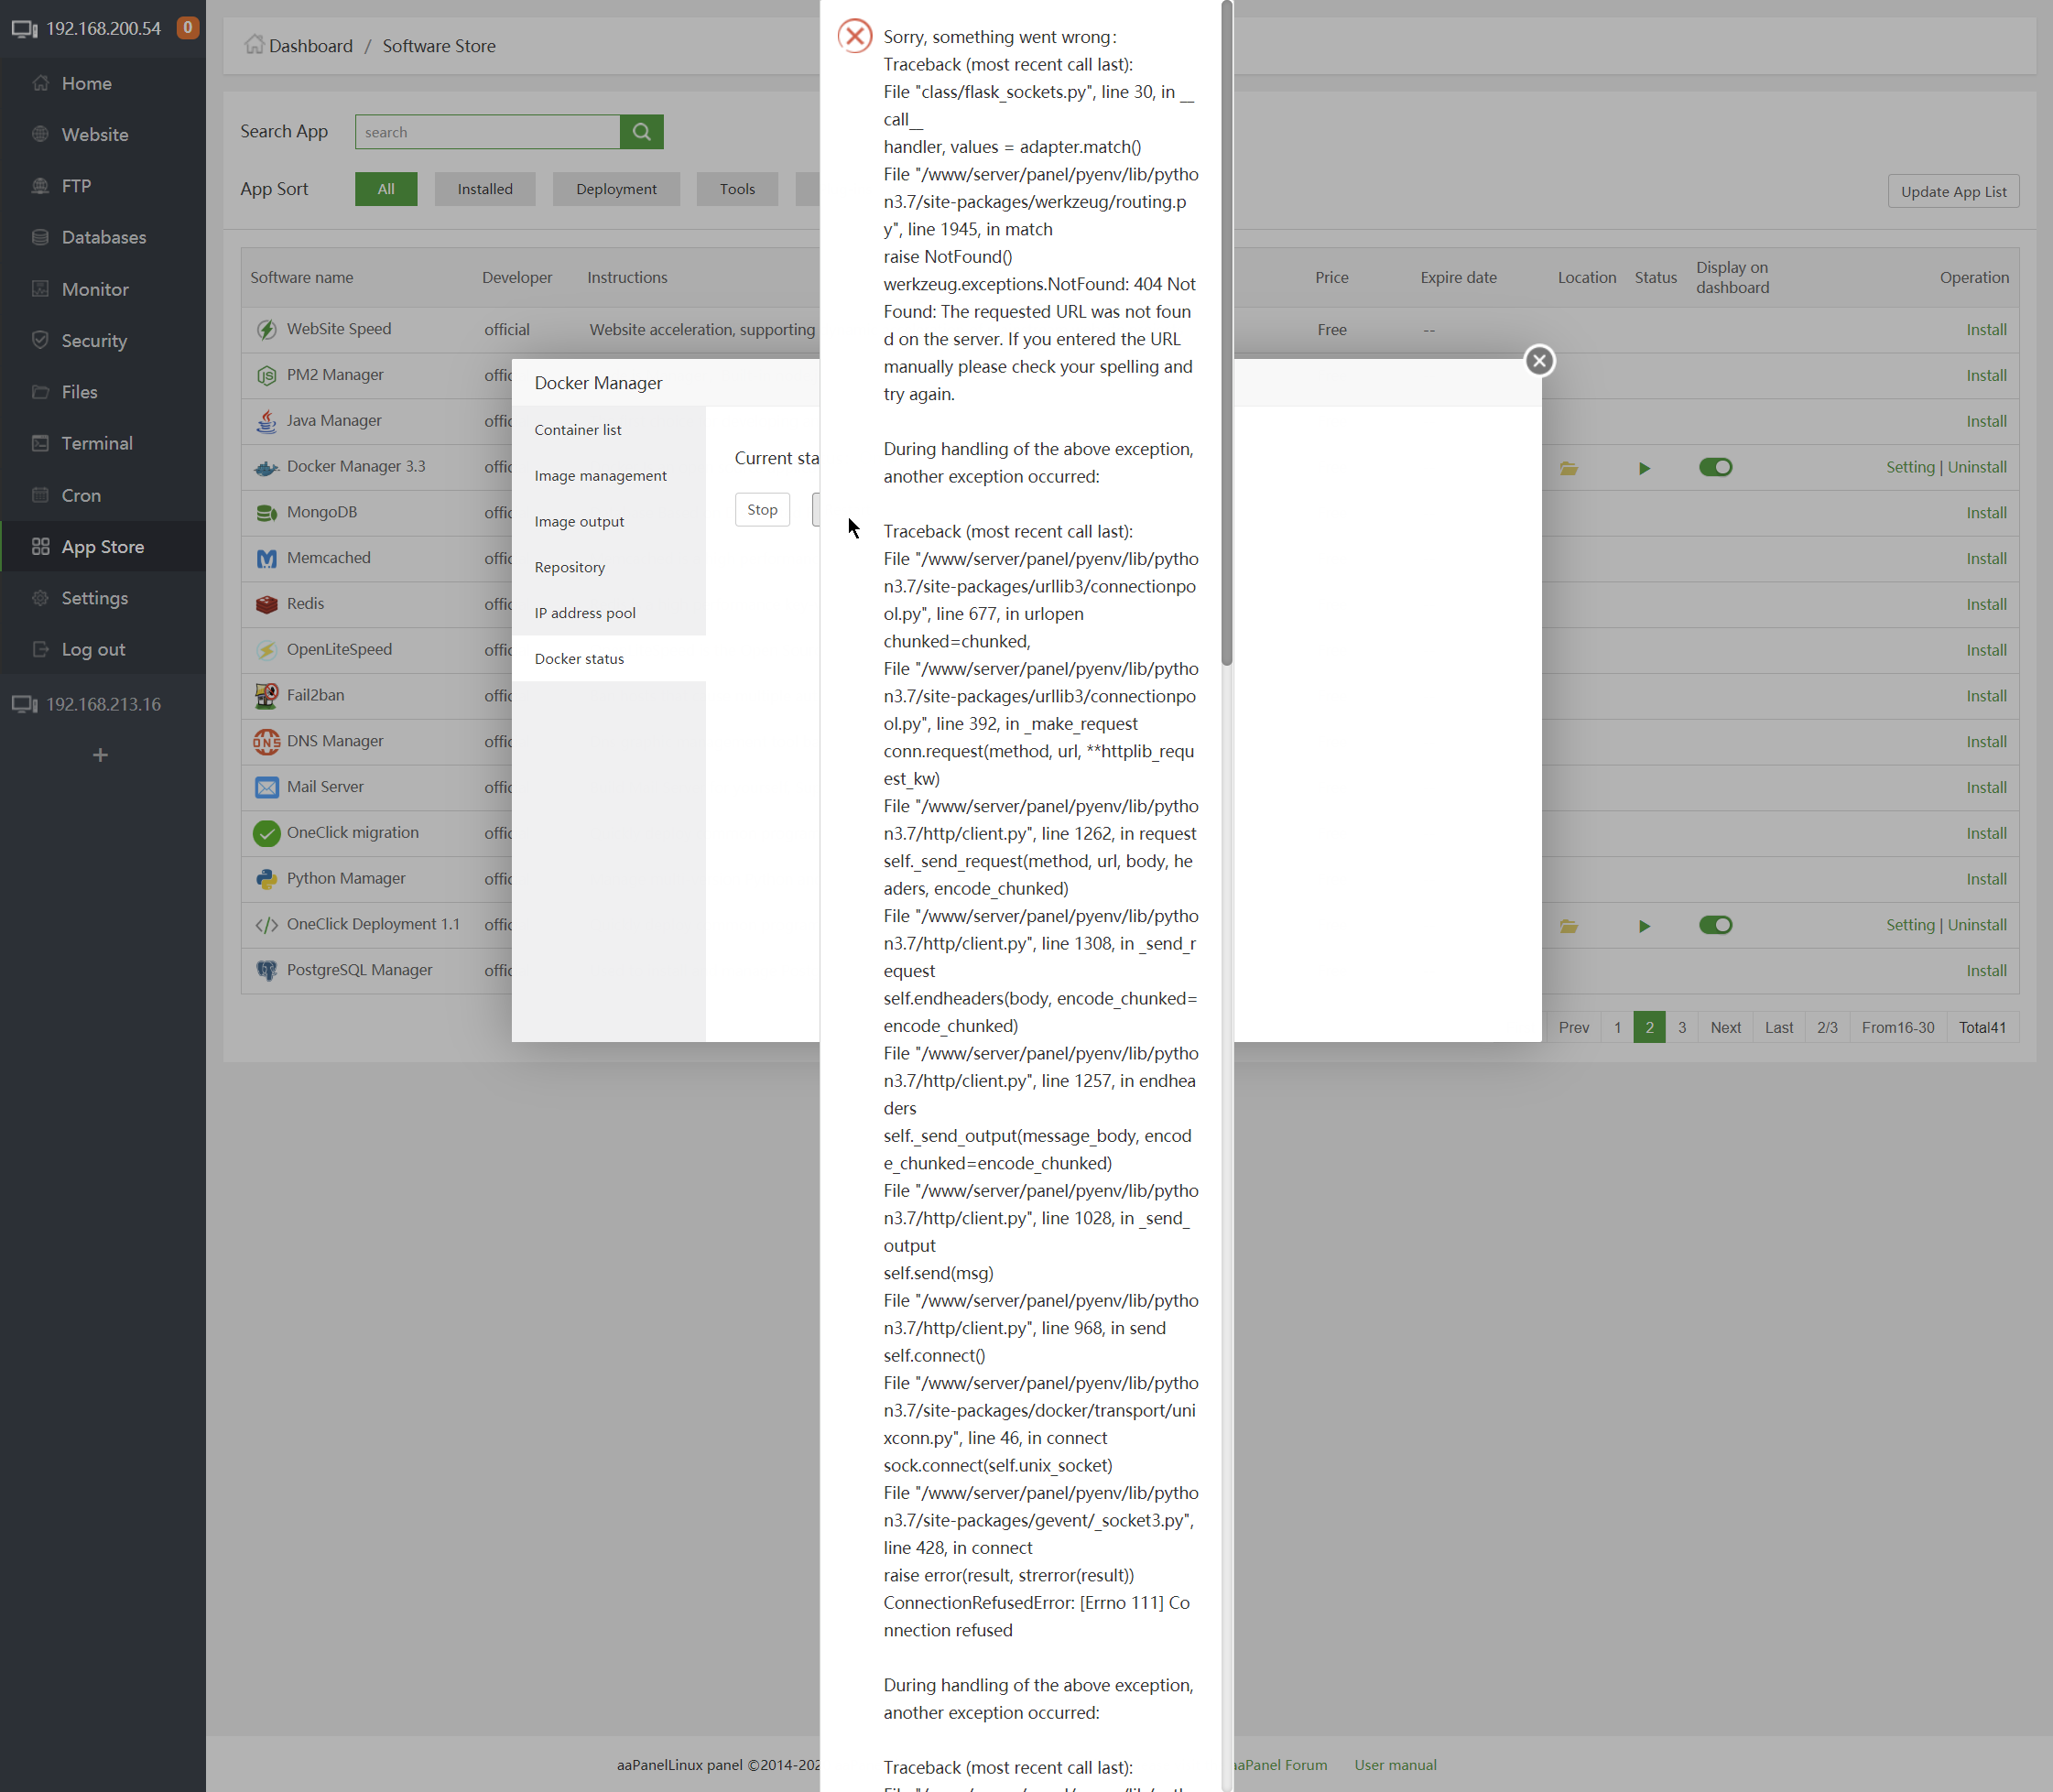The image size is (2053, 1792).
Task: Click Update App List button
Action: [1952, 192]
